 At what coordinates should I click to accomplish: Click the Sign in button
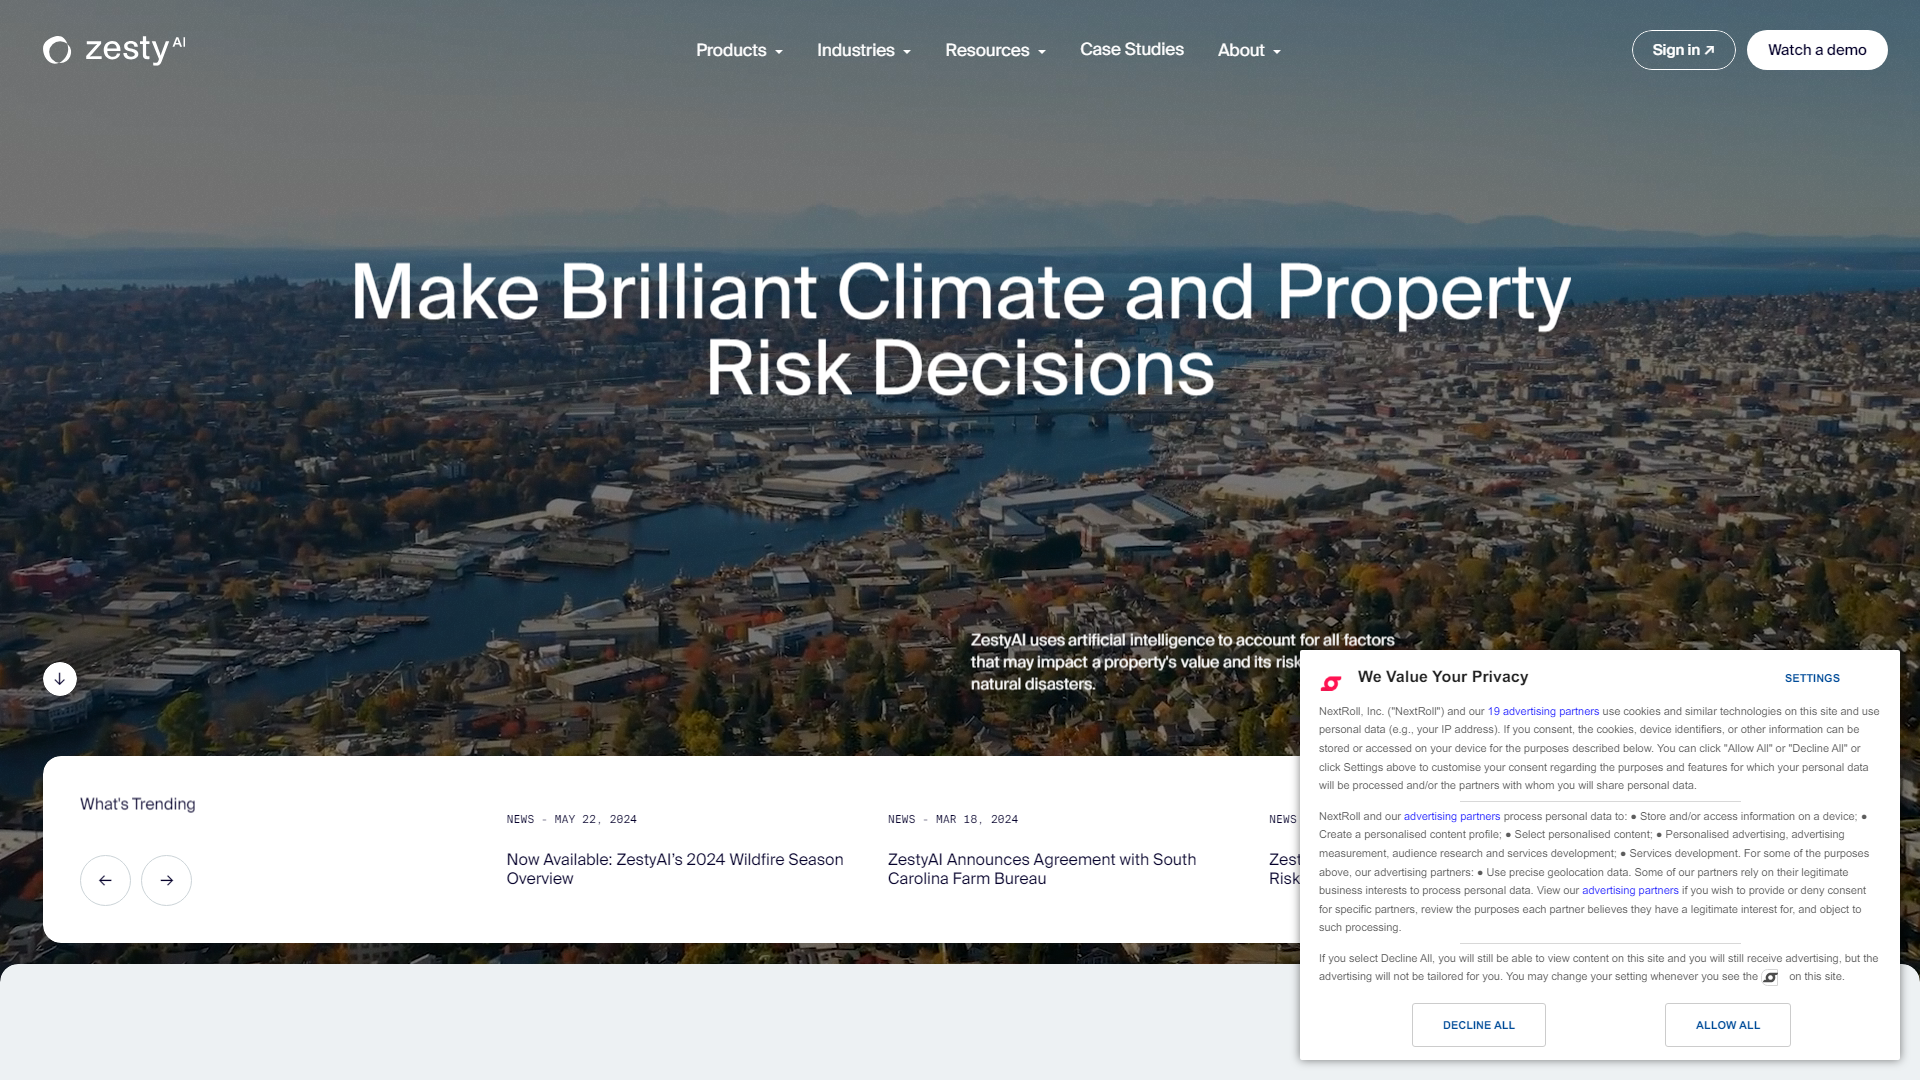point(1683,50)
